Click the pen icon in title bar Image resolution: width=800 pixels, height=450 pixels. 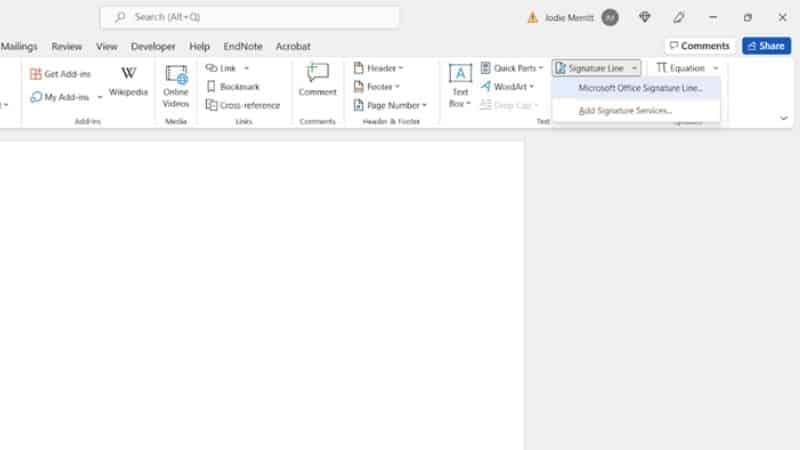679,17
